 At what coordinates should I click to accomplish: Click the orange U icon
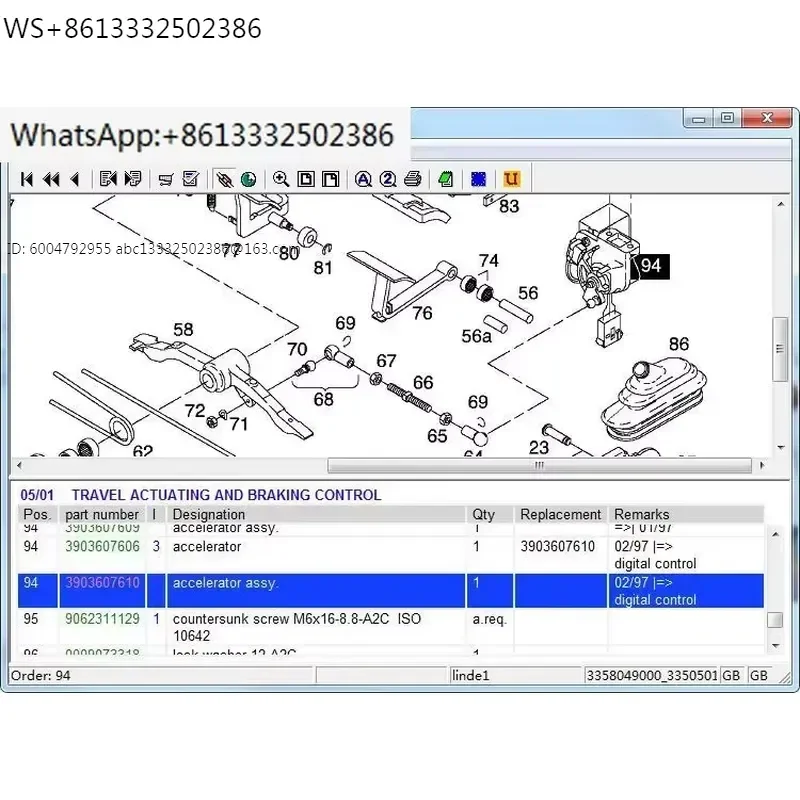[x=511, y=179]
